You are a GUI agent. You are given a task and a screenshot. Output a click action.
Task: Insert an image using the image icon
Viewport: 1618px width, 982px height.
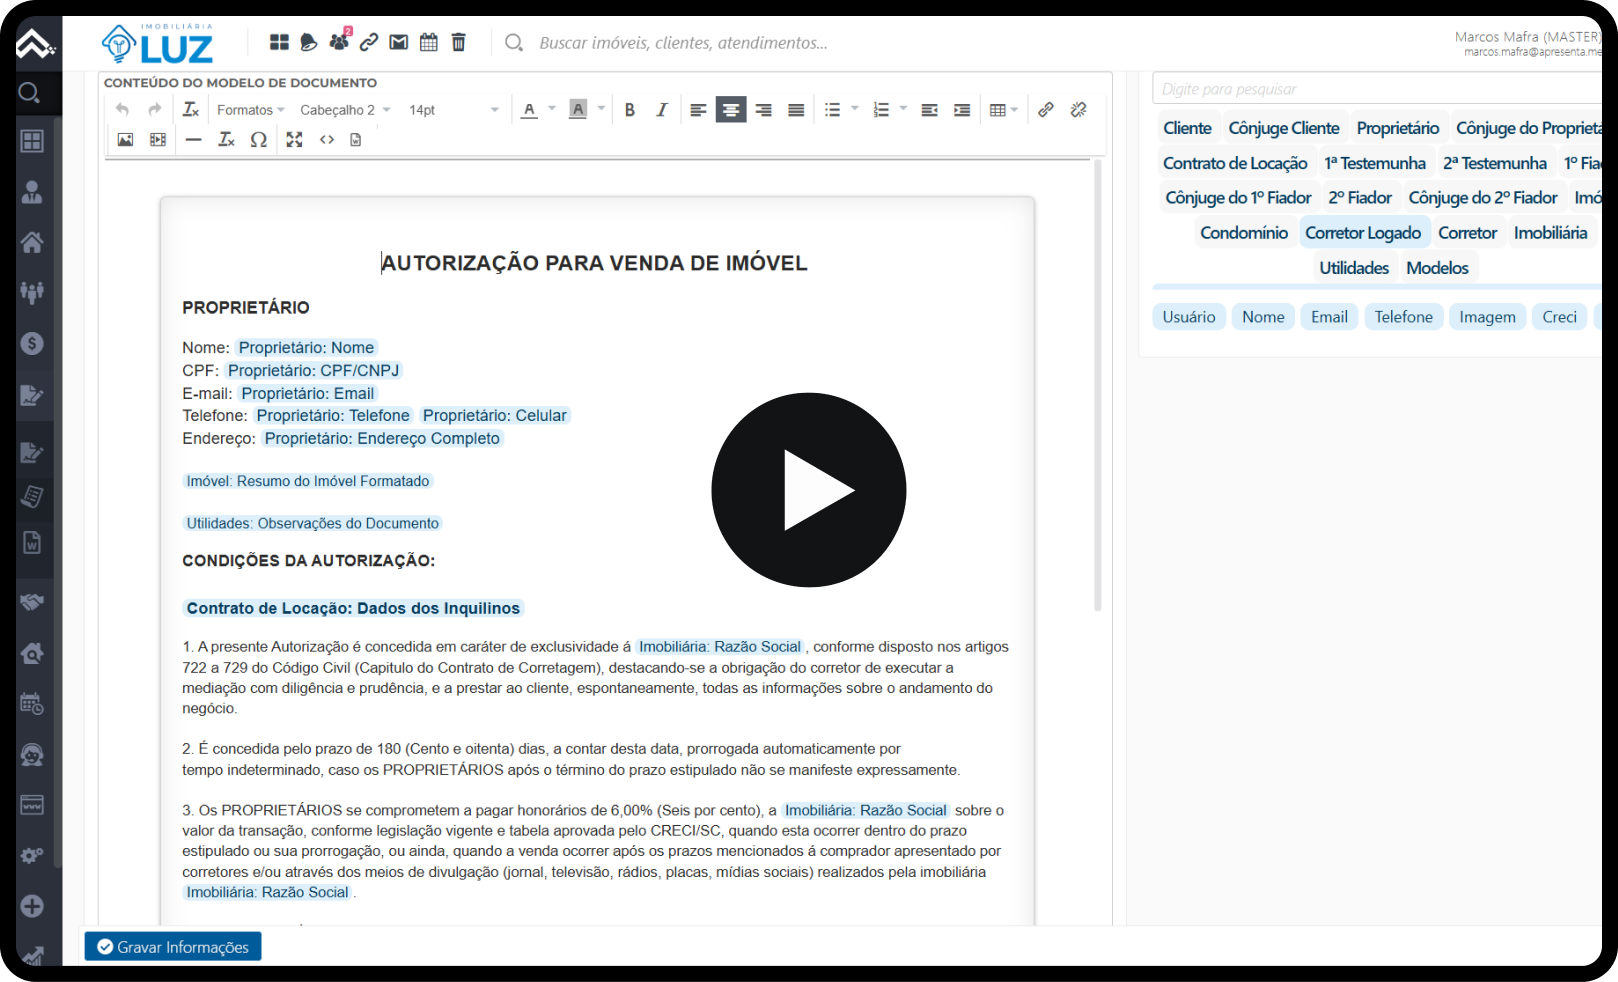(x=125, y=140)
